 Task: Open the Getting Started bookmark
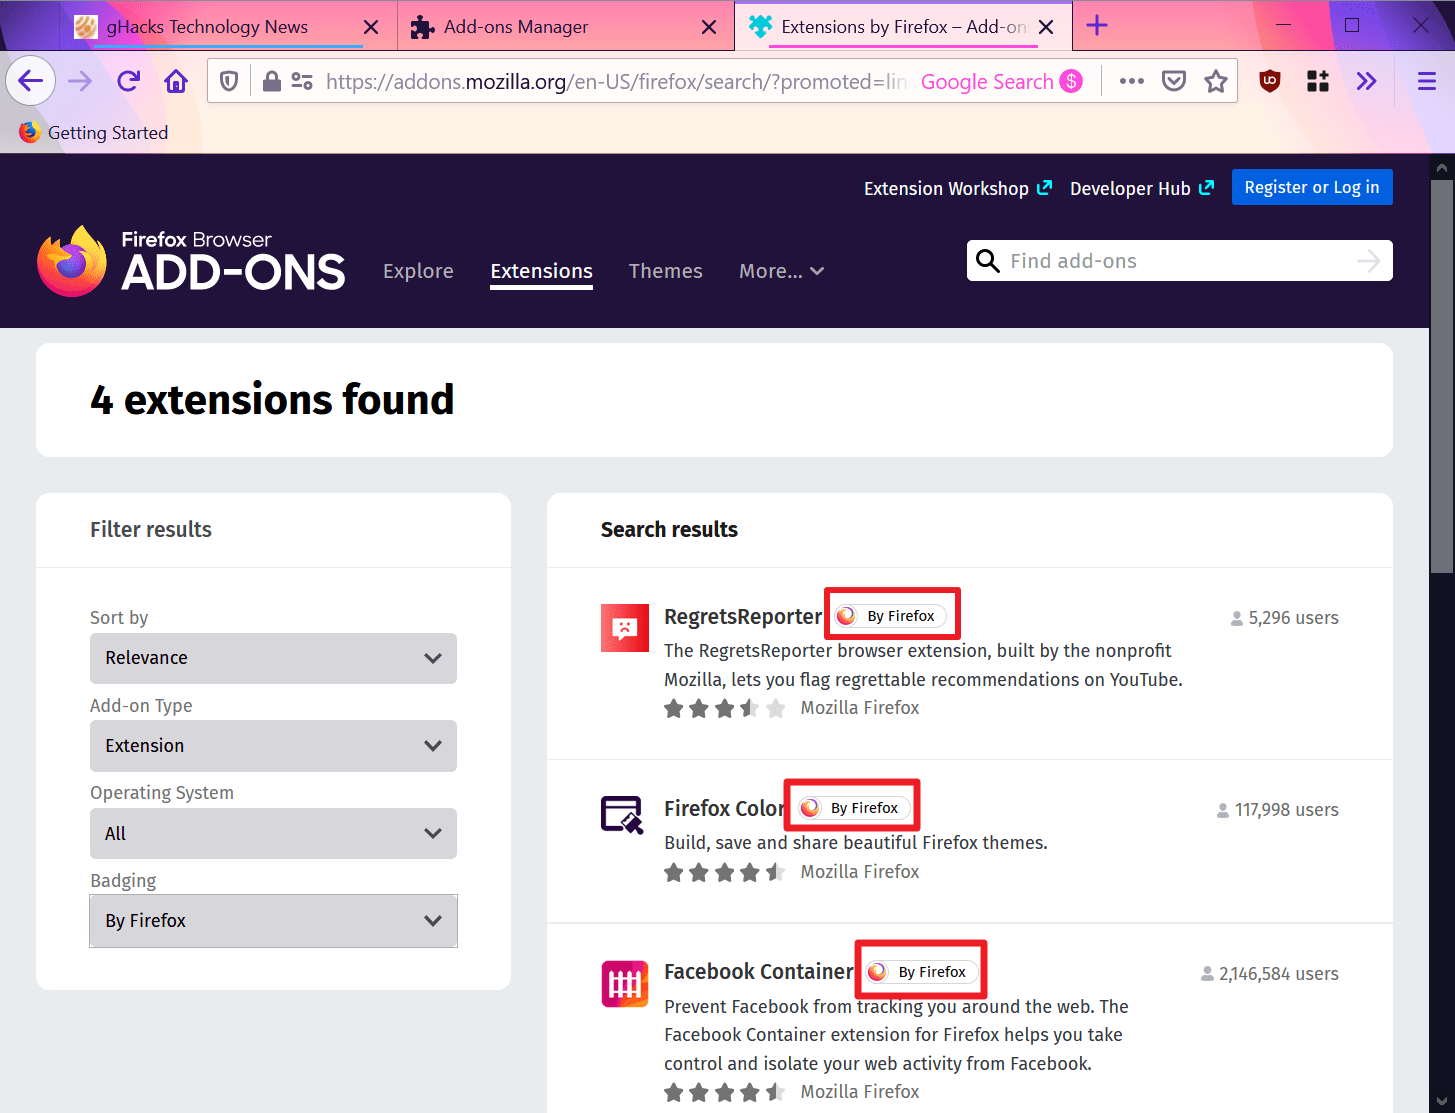(94, 132)
